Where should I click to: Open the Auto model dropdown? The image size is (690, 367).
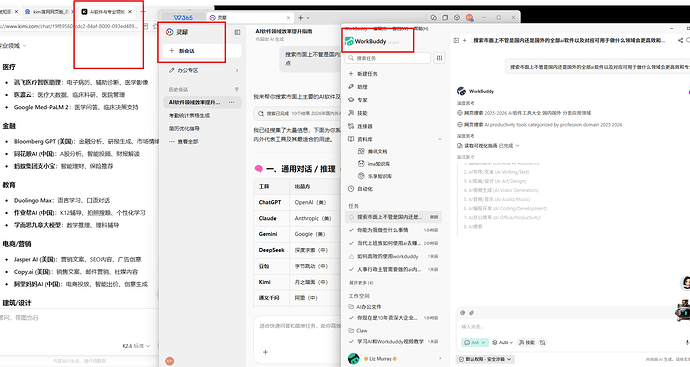503,342
